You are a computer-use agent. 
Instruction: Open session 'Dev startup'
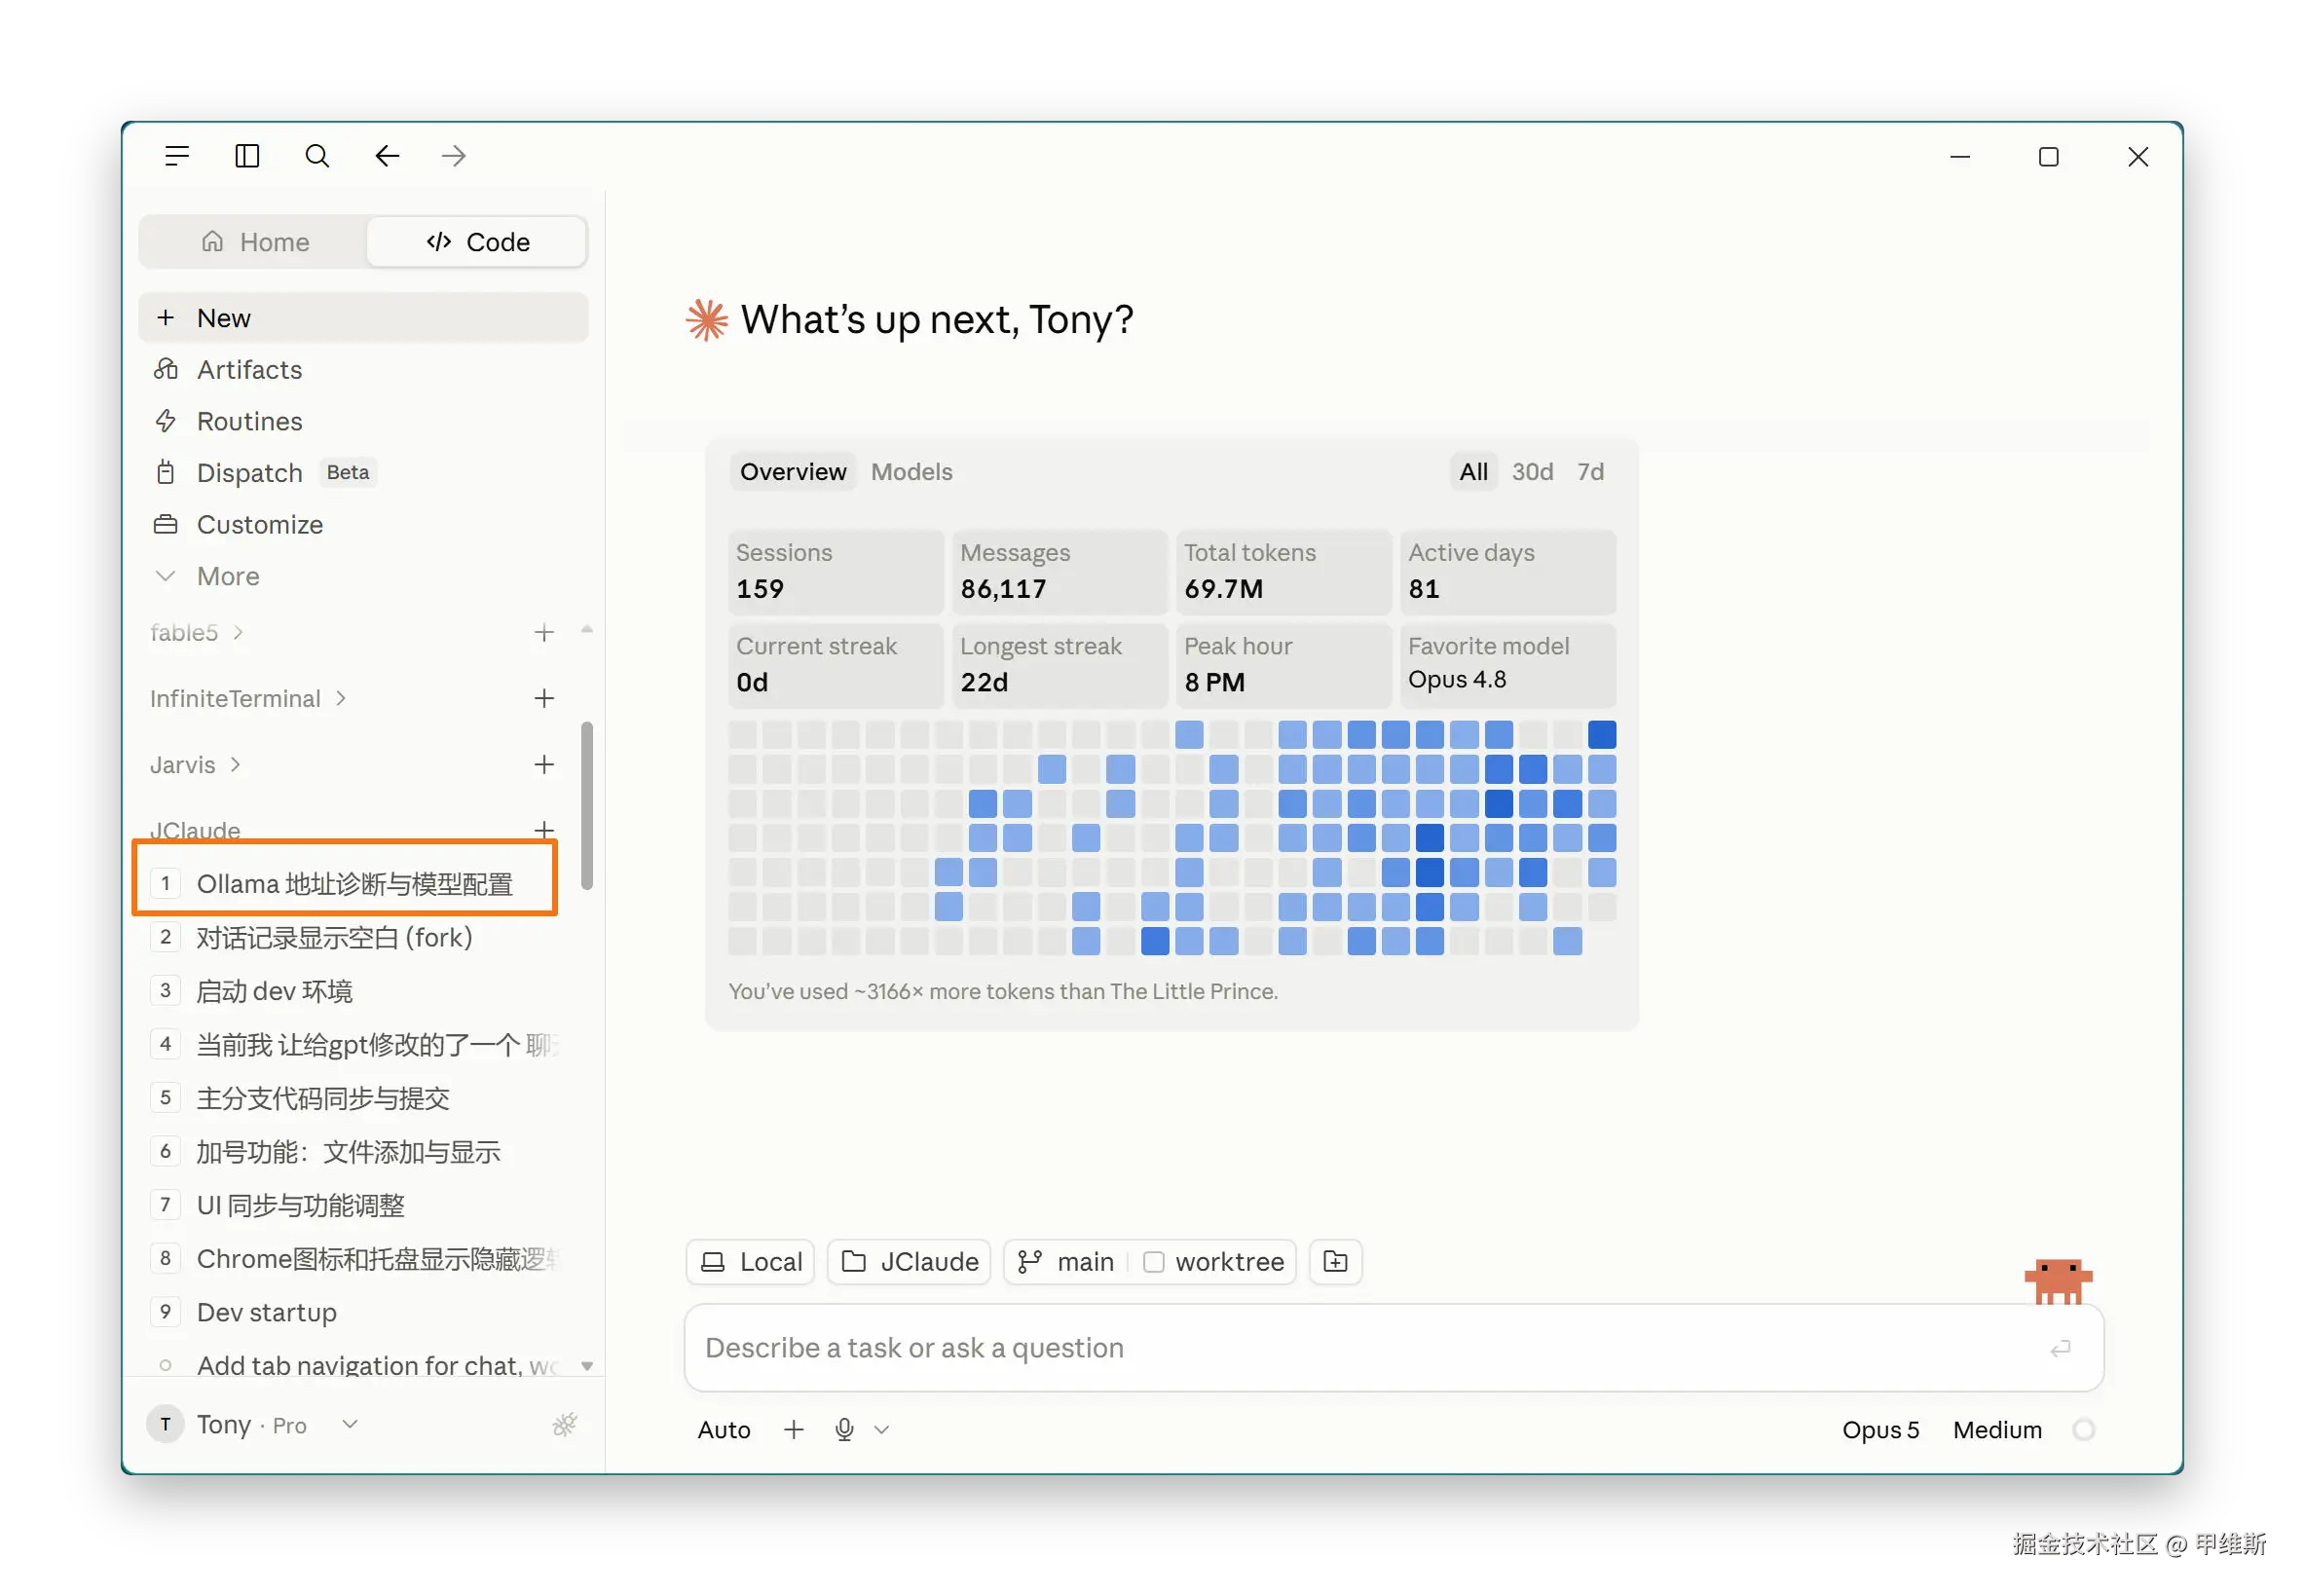pyautogui.click(x=356, y=1312)
